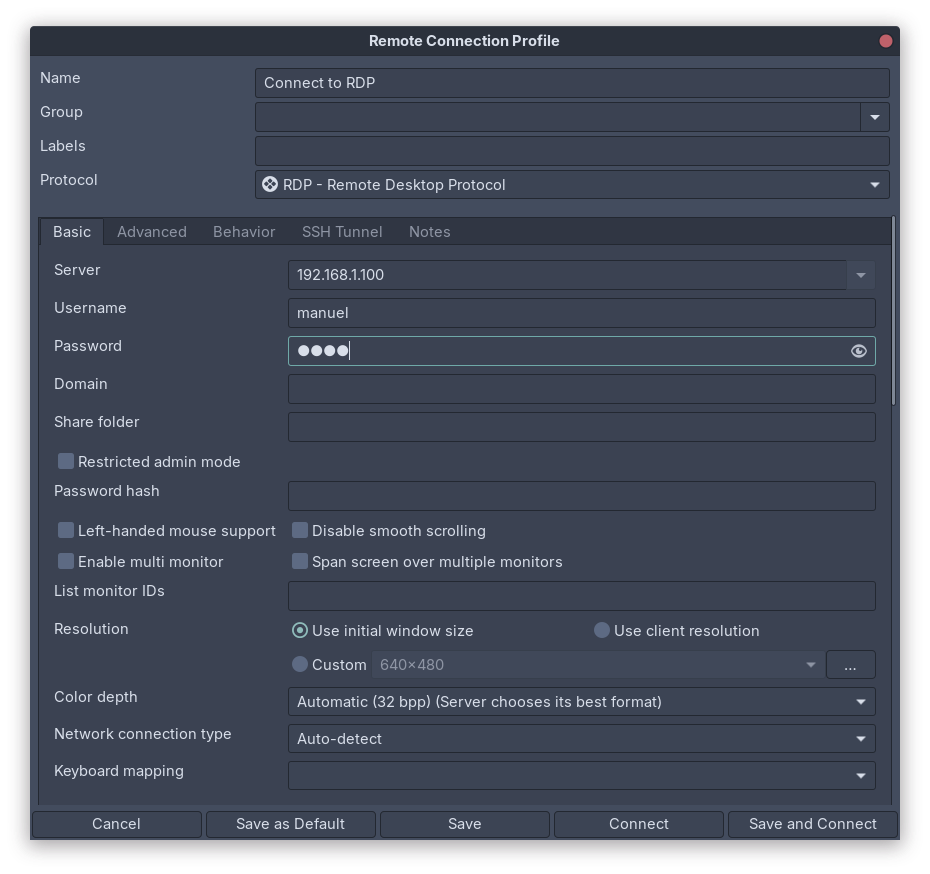Open the Network connection type dropdown

point(859,739)
